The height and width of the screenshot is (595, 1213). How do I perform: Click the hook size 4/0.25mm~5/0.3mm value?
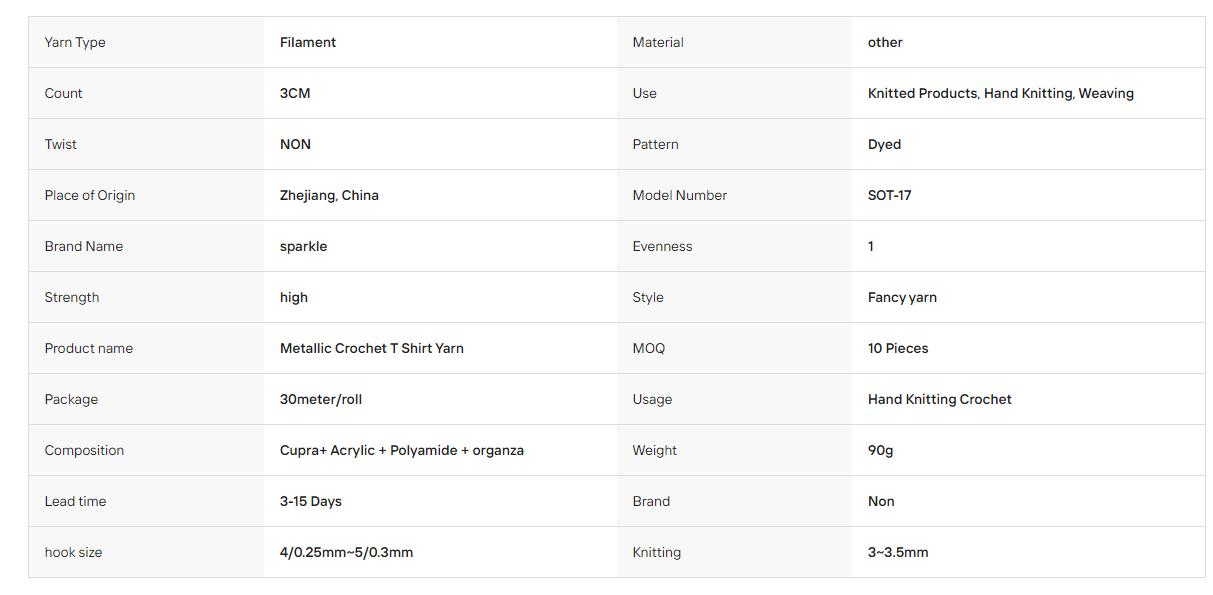pyautogui.click(x=346, y=552)
